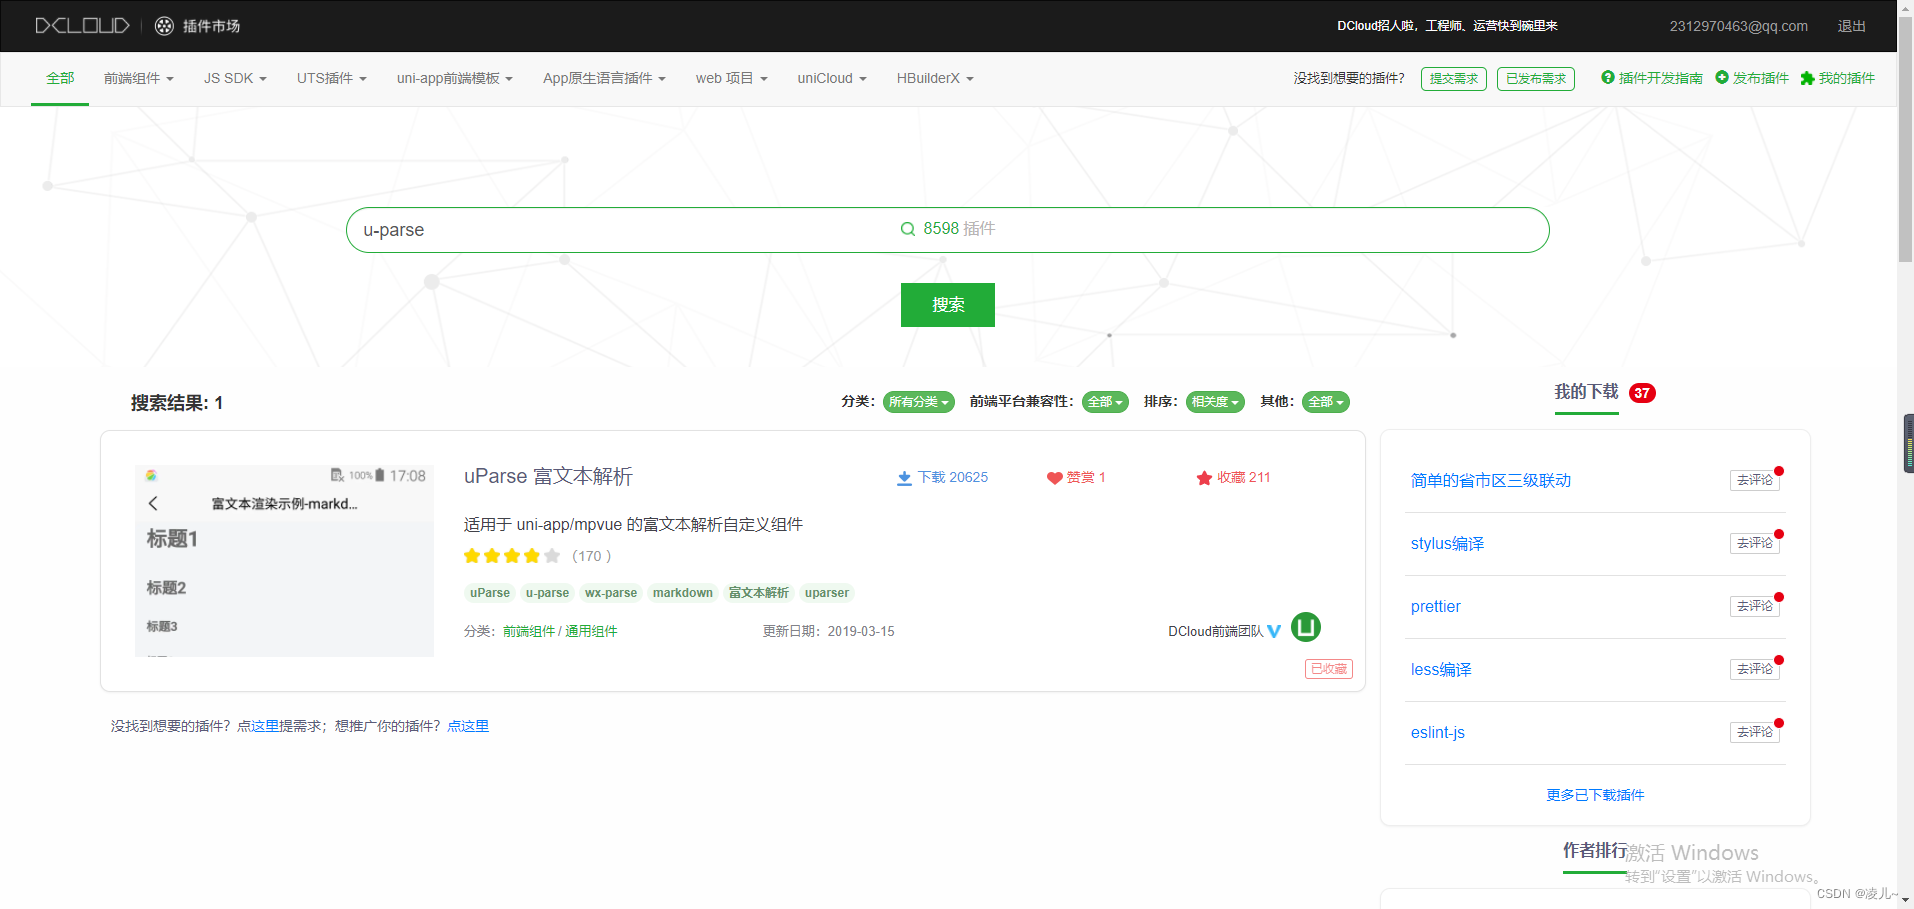Click the green 搜索 button
The width and height of the screenshot is (1914, 909).
coord(948,305)
